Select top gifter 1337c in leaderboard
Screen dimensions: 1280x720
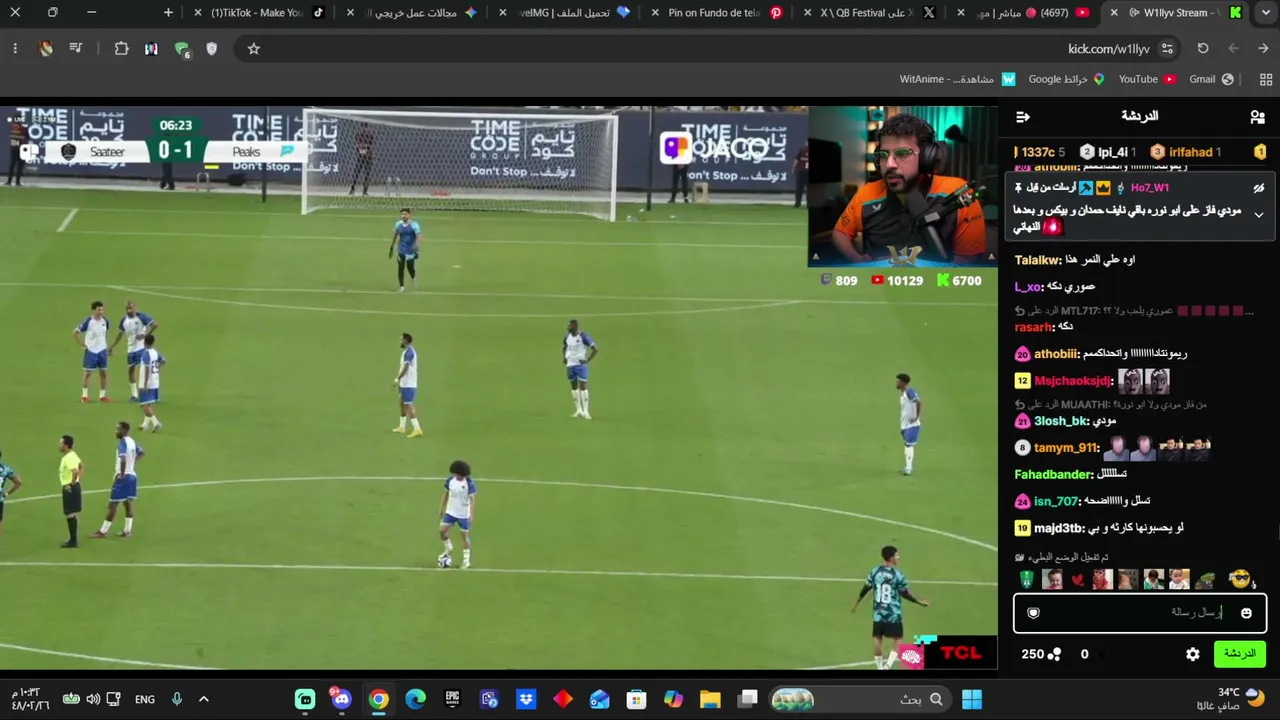(x=1040, y=152)
